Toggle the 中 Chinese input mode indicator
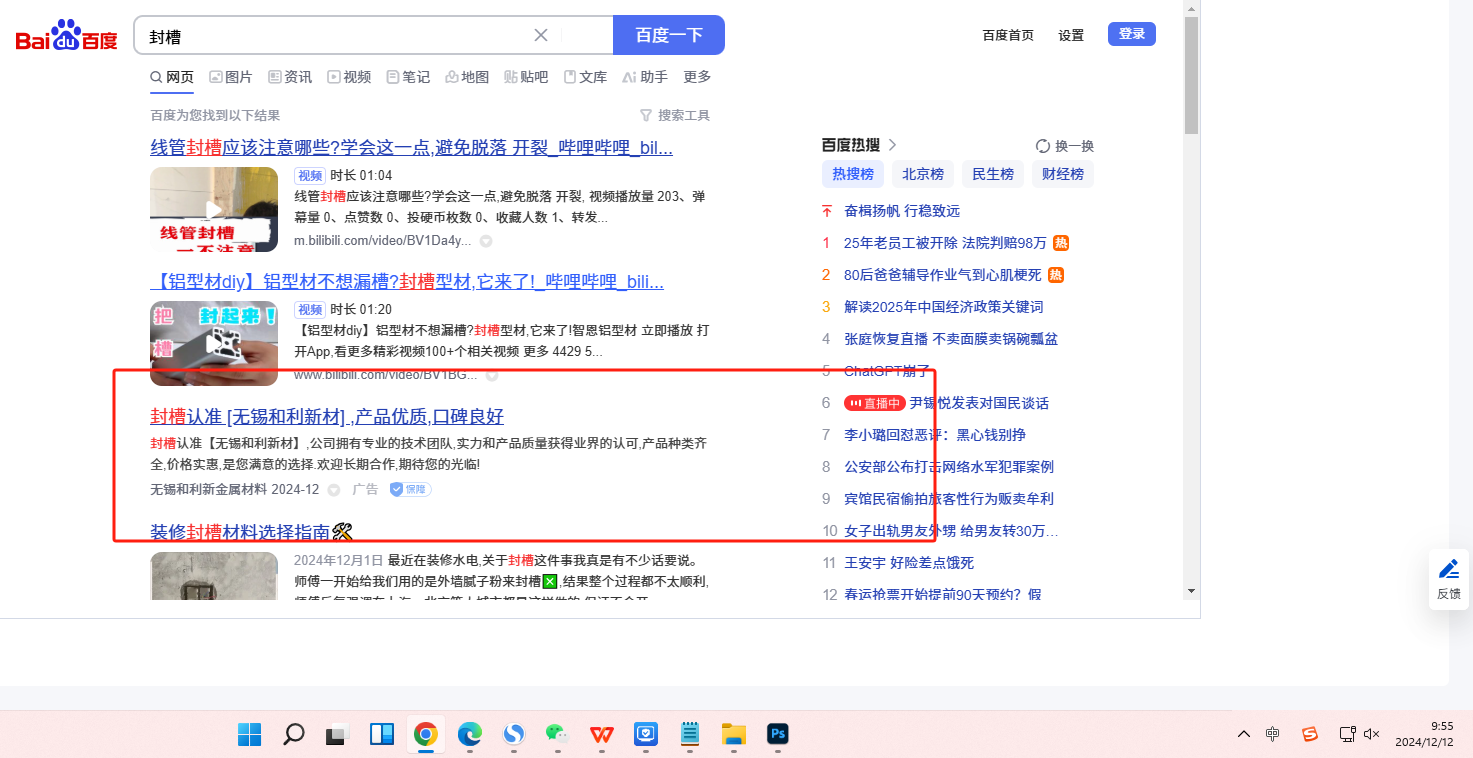The height and width of the screenshot is (758, 1473). tap(1272, 734)
